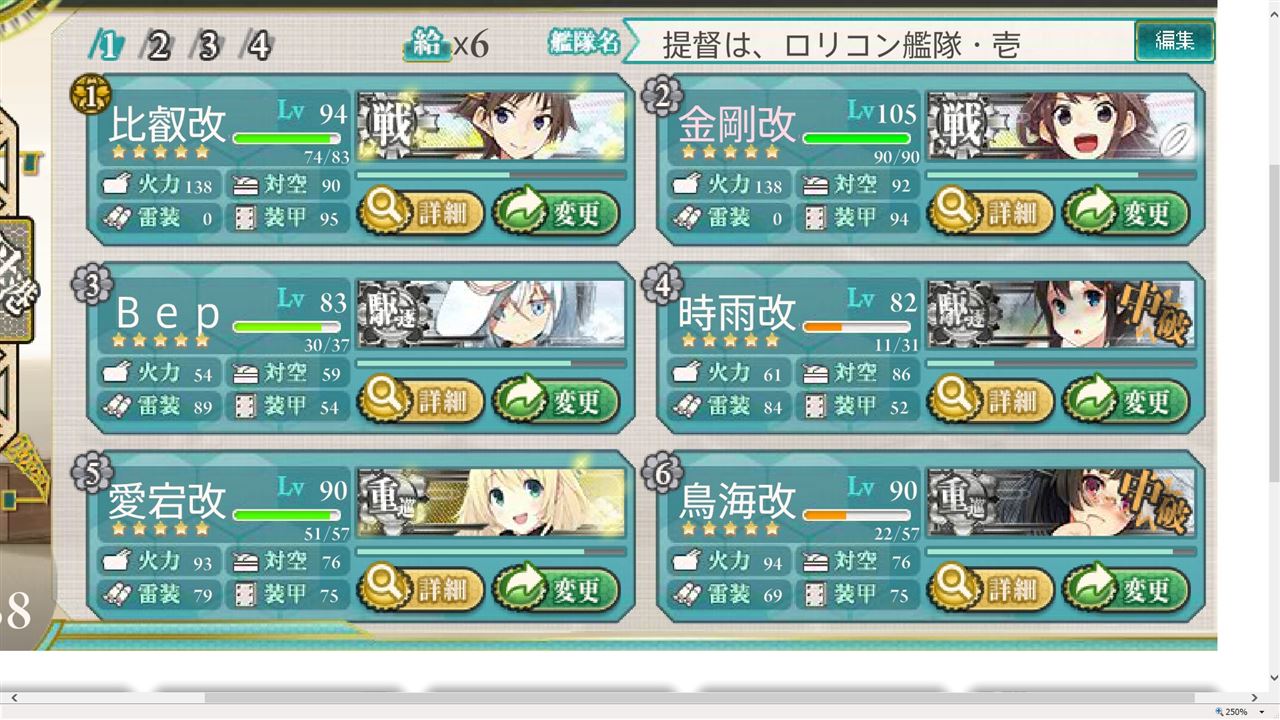Click the slot number 1 flagship badge
This screenshot has height=720, width=1280.
pos(84,96)
